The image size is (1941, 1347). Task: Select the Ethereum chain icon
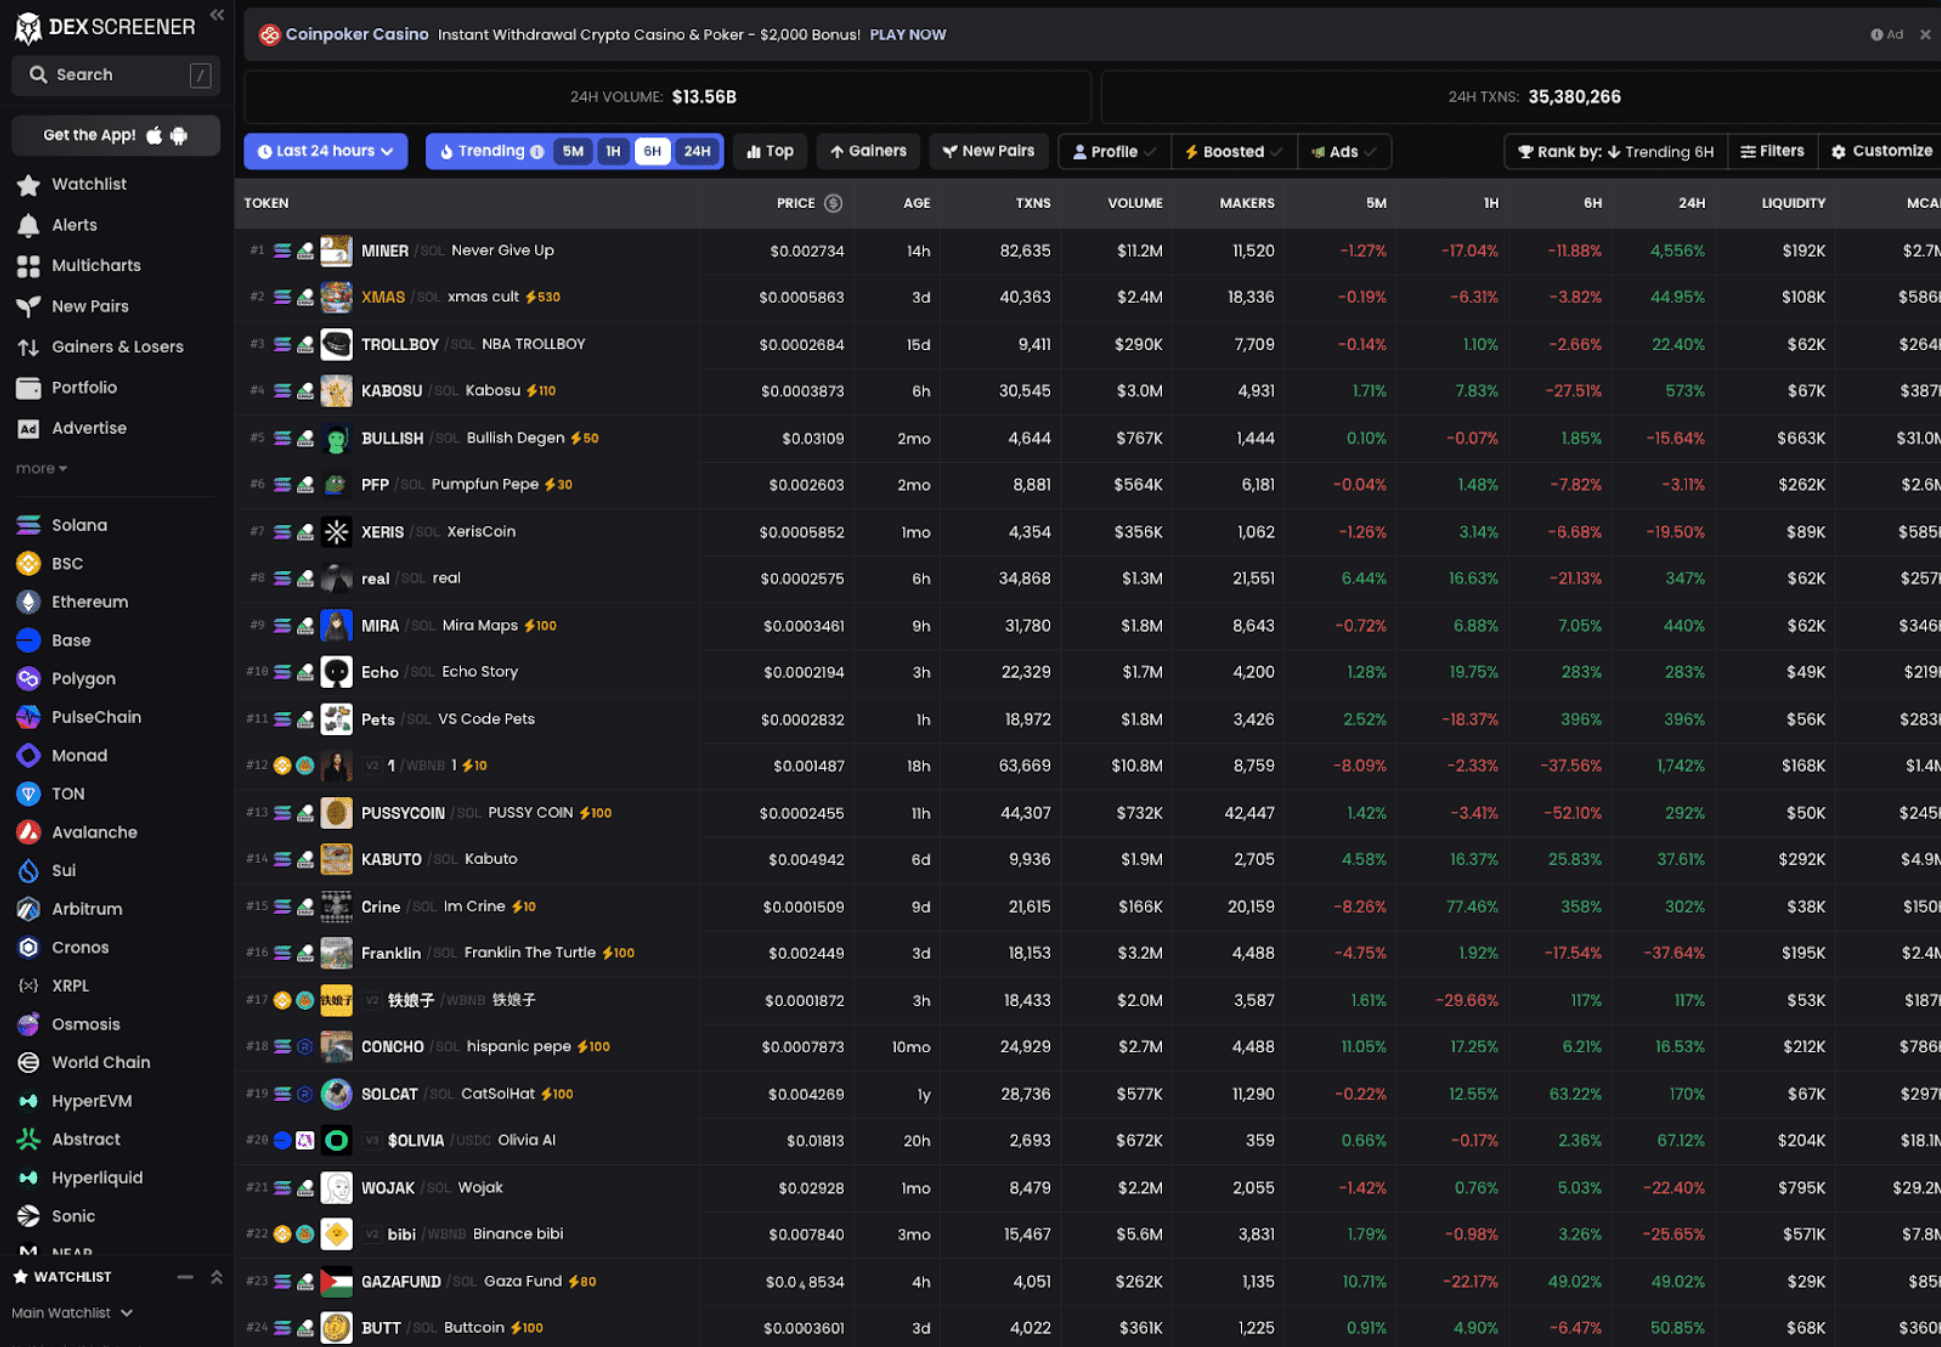coord(28,602)
